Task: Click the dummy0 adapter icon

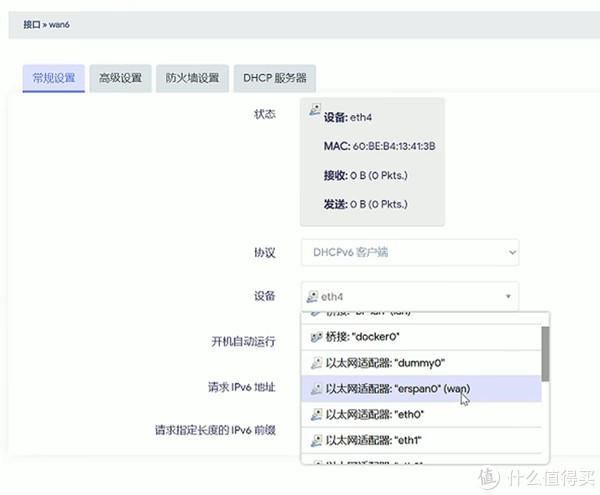Action: [x=316, y=363]
